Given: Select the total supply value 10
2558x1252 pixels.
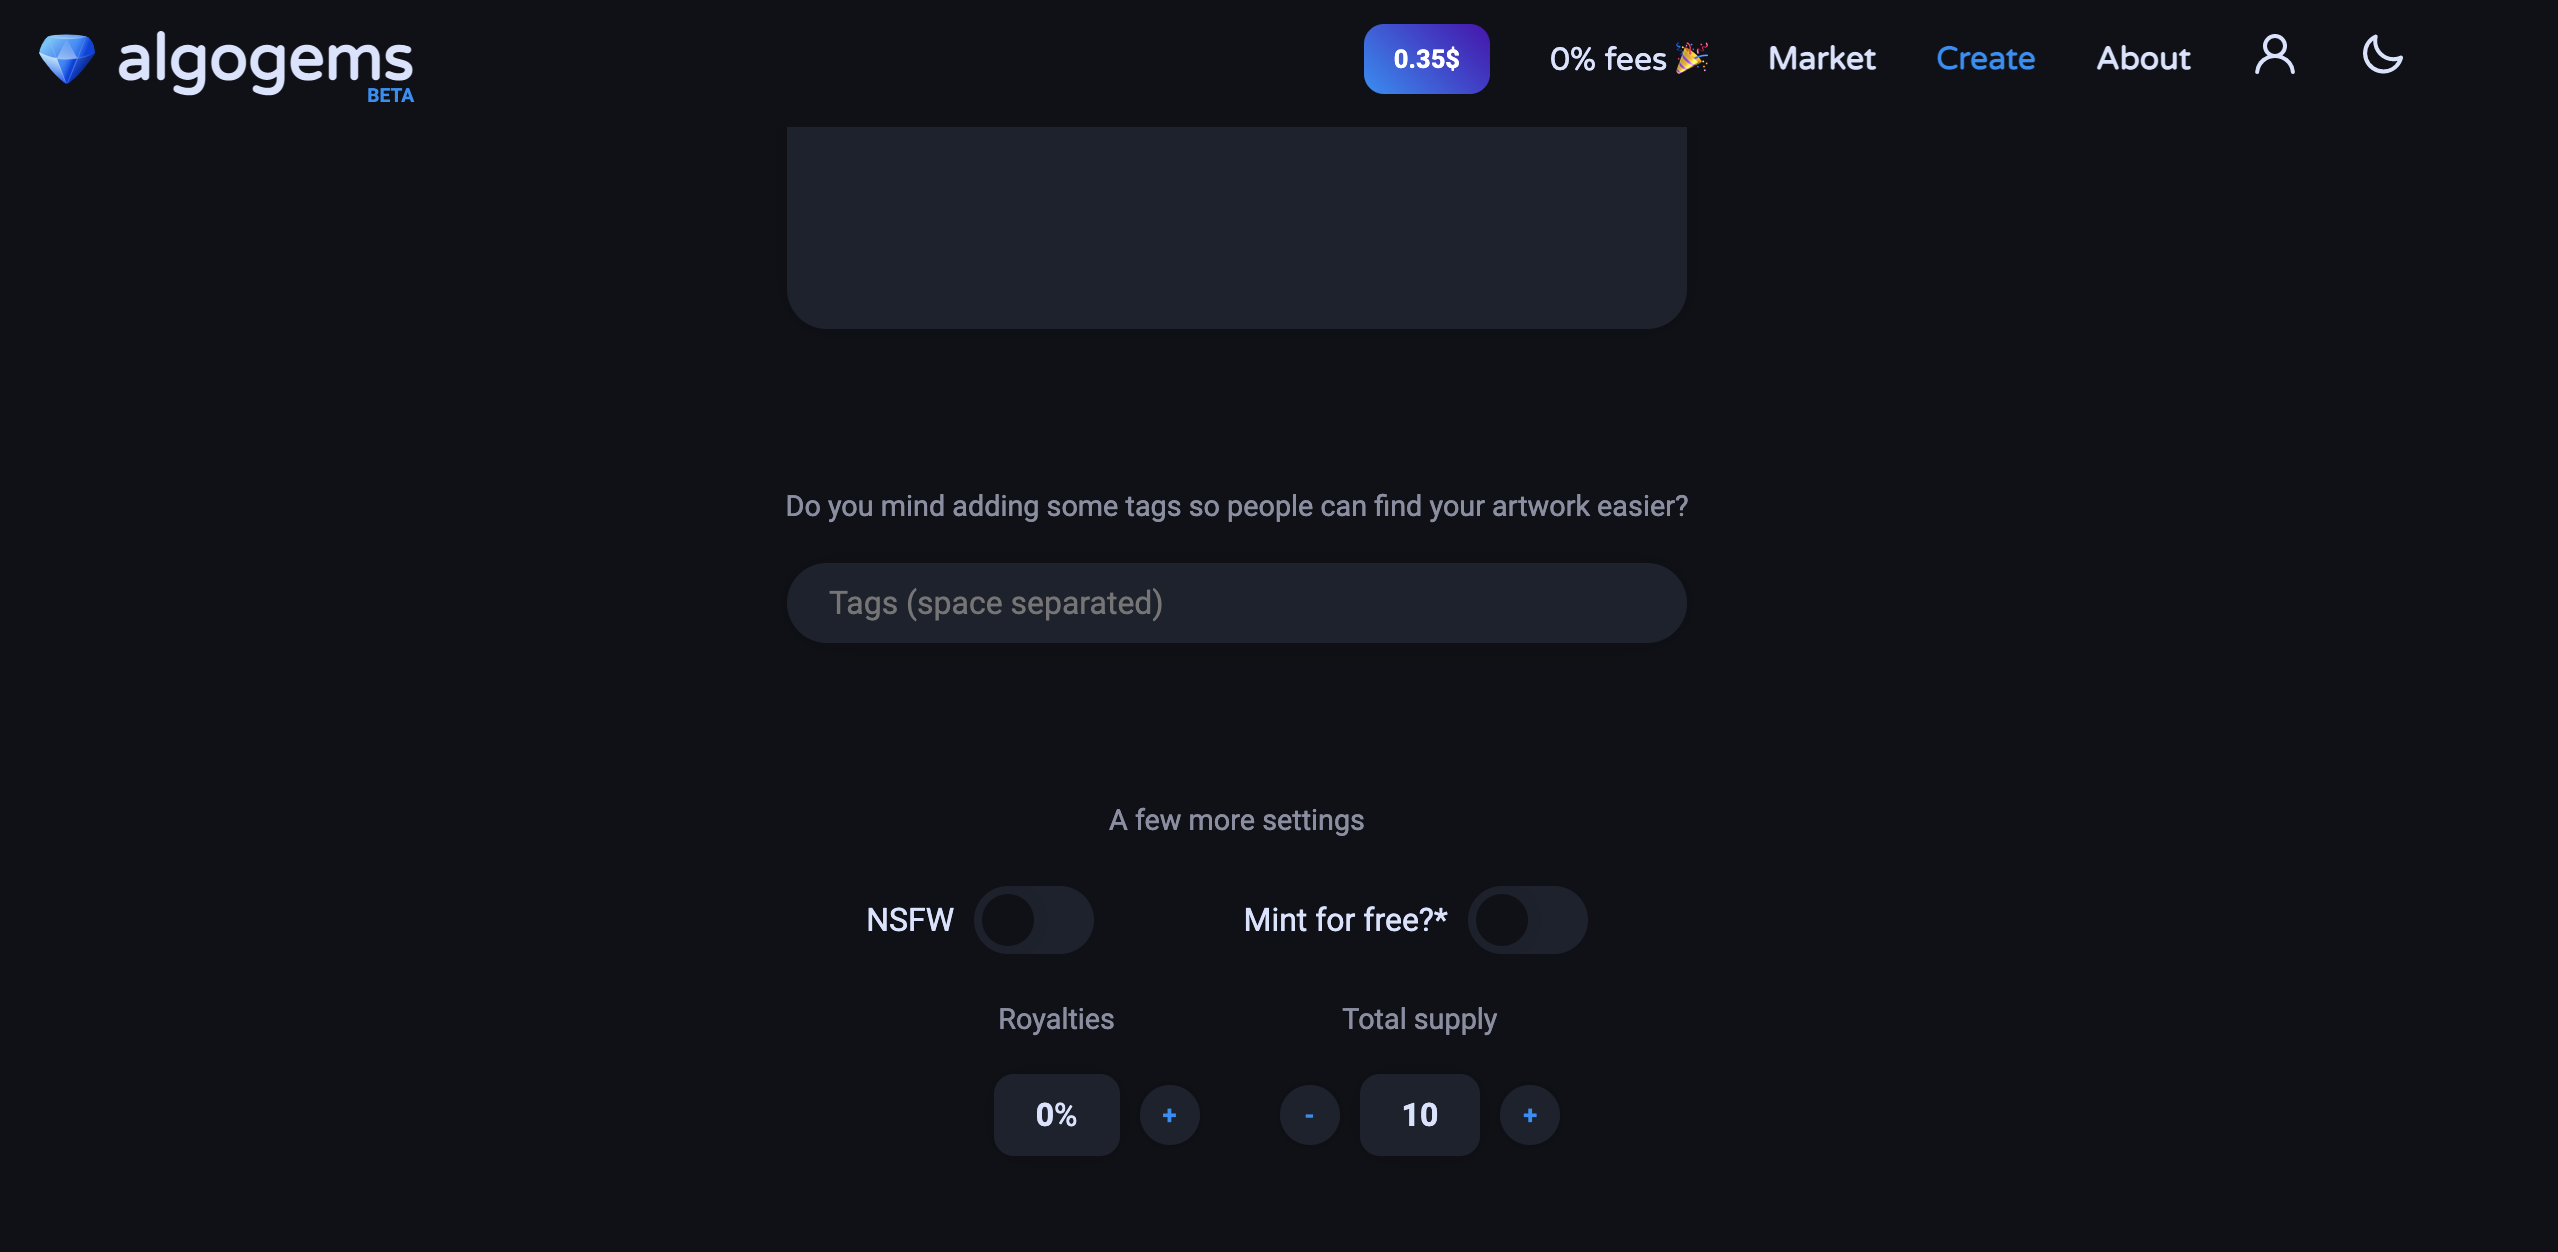Looking at the screenshot, I should pyautogui.click(x=1419, y=1115).
